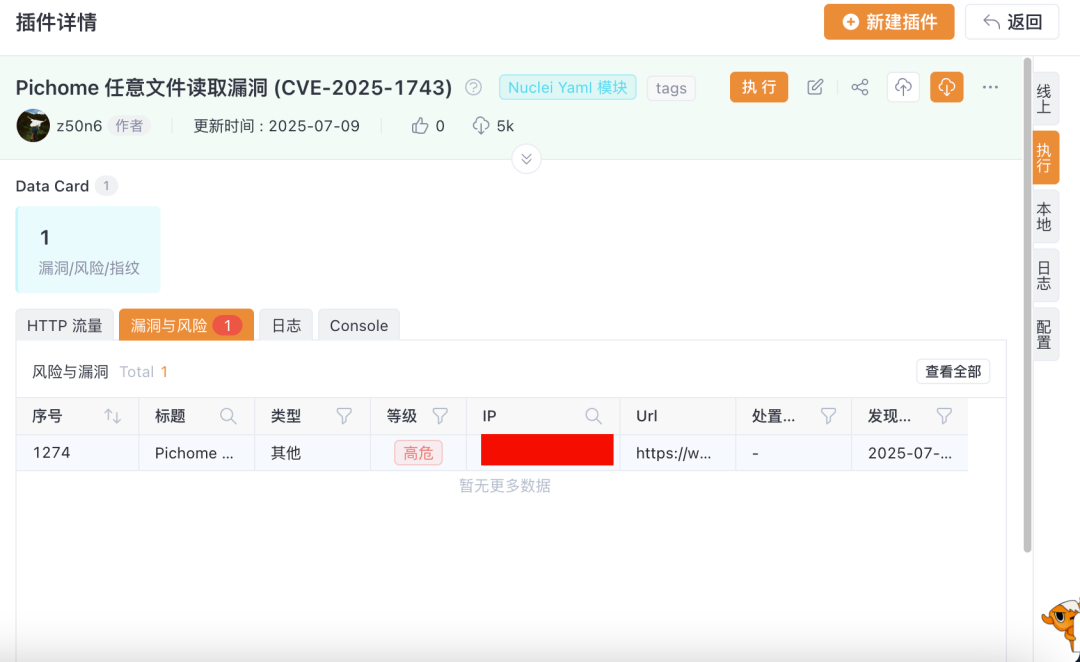The height and width of the screenshot is (662, 1080).
Task: Click the help question mark icon
Action: coord(474,88)
